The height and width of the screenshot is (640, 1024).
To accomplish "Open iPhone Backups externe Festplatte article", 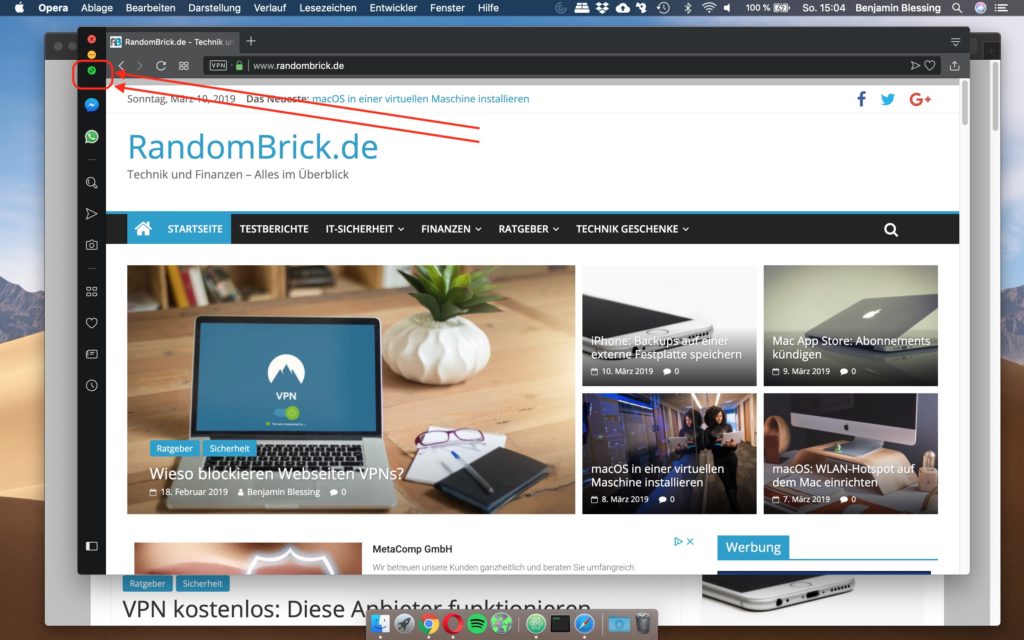I will click(666, 347).
